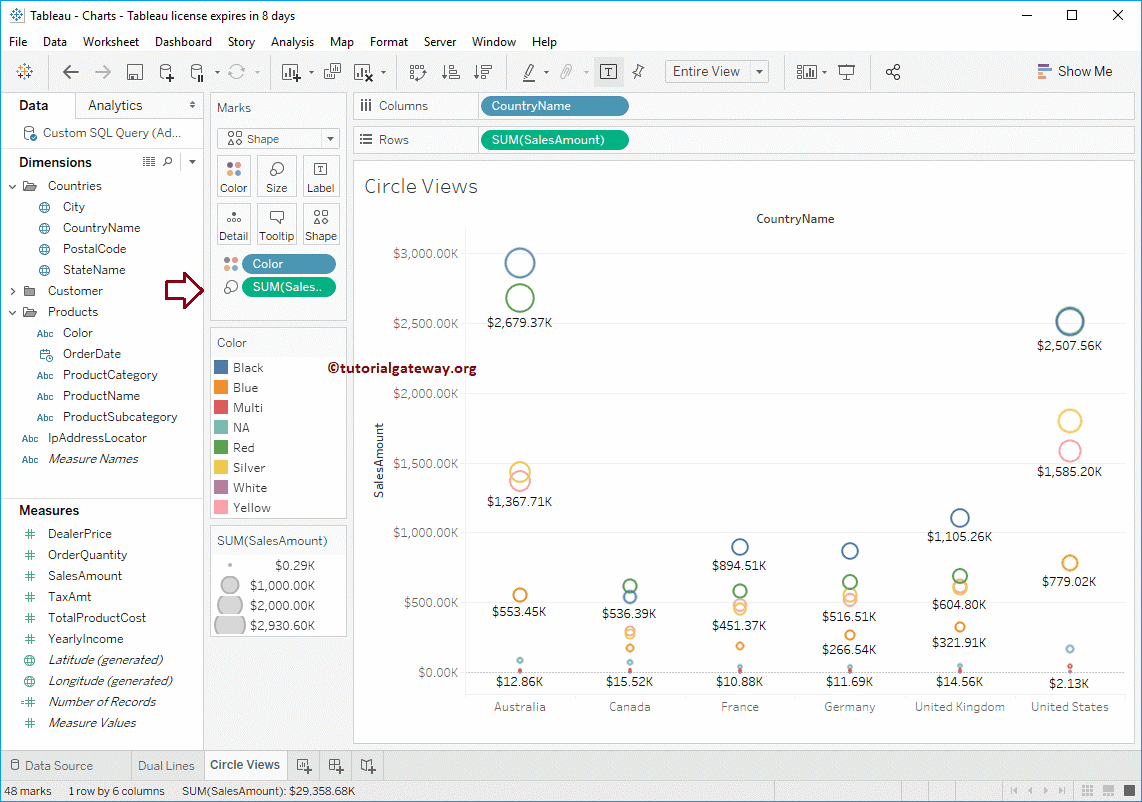This screenshot has width=1142, height=802.
Task: Click the Duplicate sheet icon
Action: coord(332,71)
